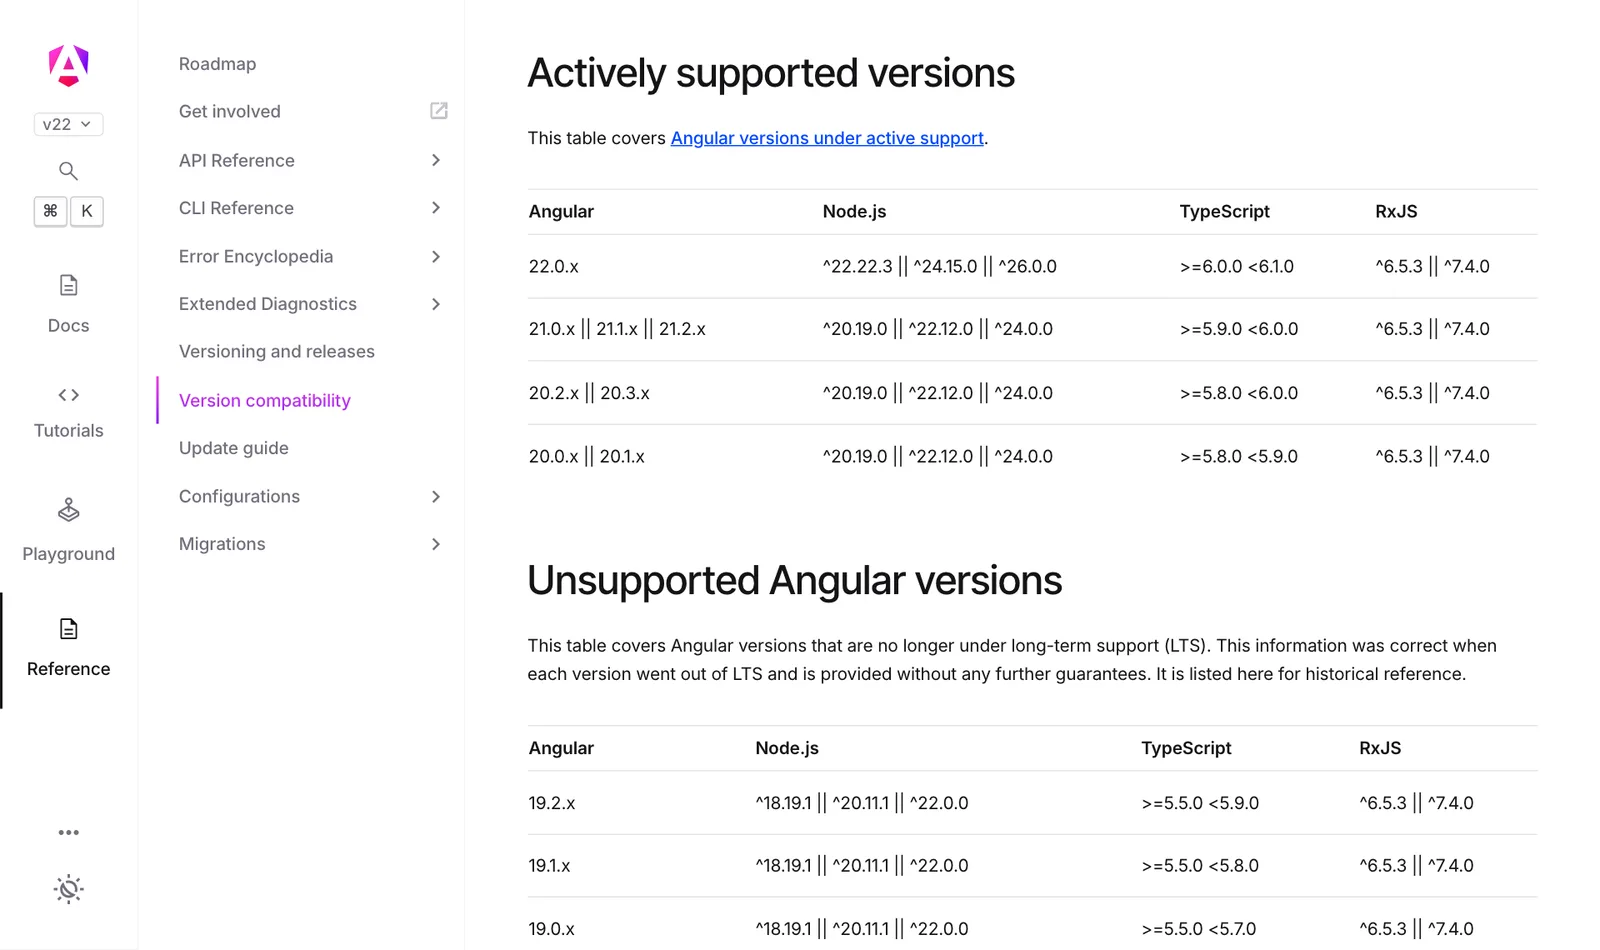The image size is (1600, 950).
Task: Click the 22.0.x Angular version cell
Action: [x=554, y=267]
